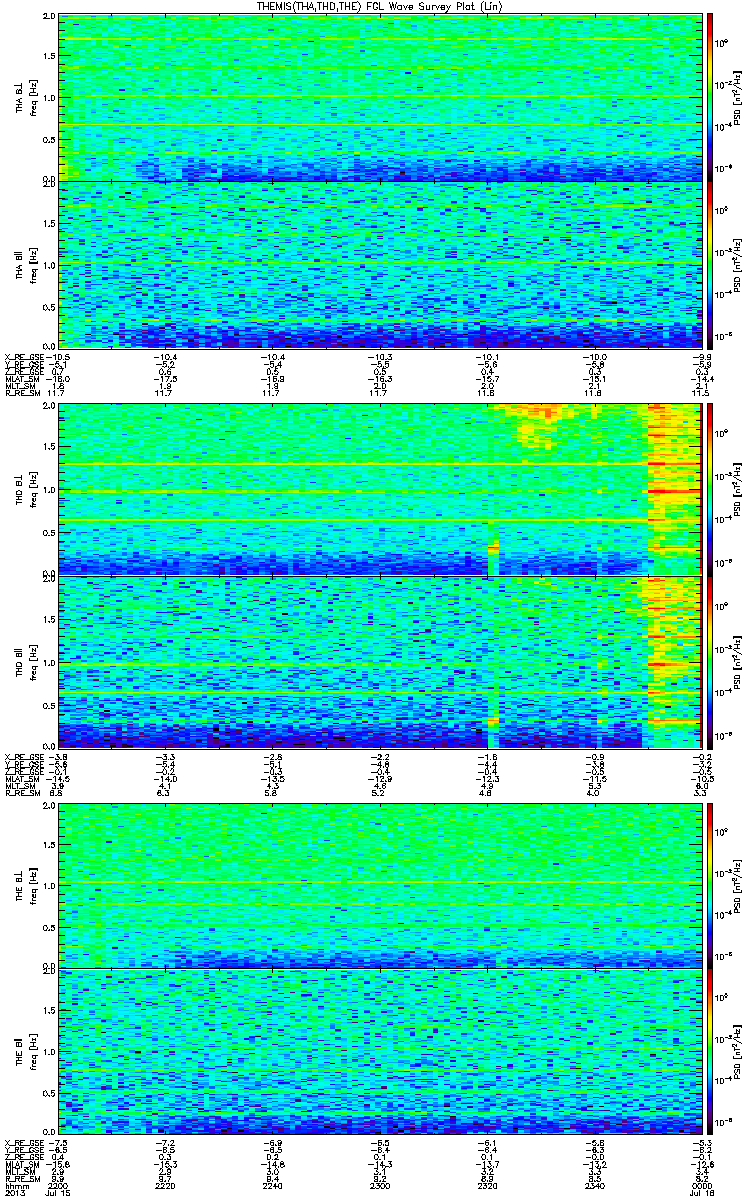Viewport: 750px width, 1200px height.
Task: Select the THD B-parallel spectrogram panel
Action: coord(380,662)
